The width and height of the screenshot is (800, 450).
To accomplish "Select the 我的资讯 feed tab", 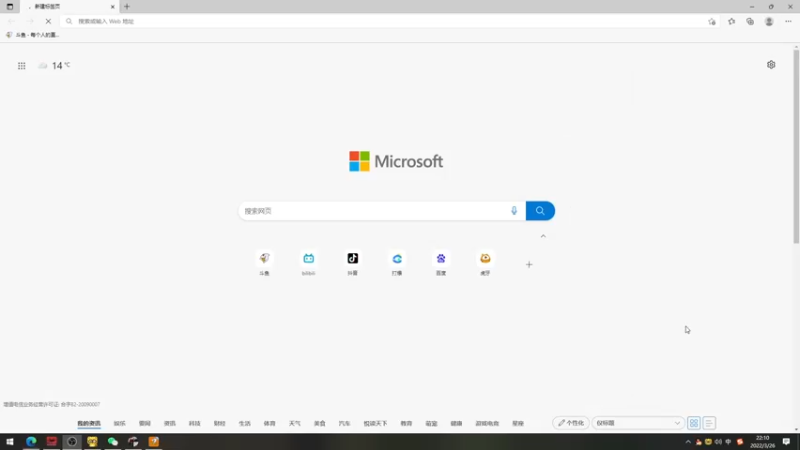I will point(89,423).
